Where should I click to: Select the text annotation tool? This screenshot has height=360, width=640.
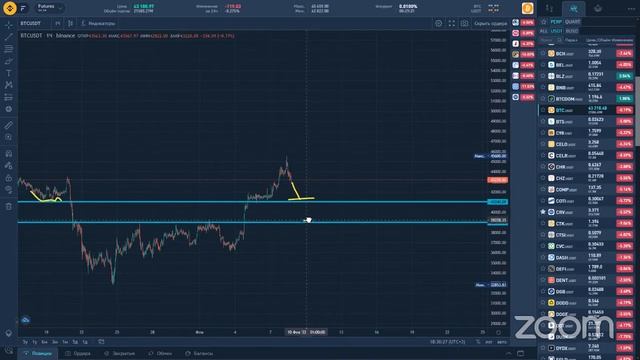pos(9,73)
